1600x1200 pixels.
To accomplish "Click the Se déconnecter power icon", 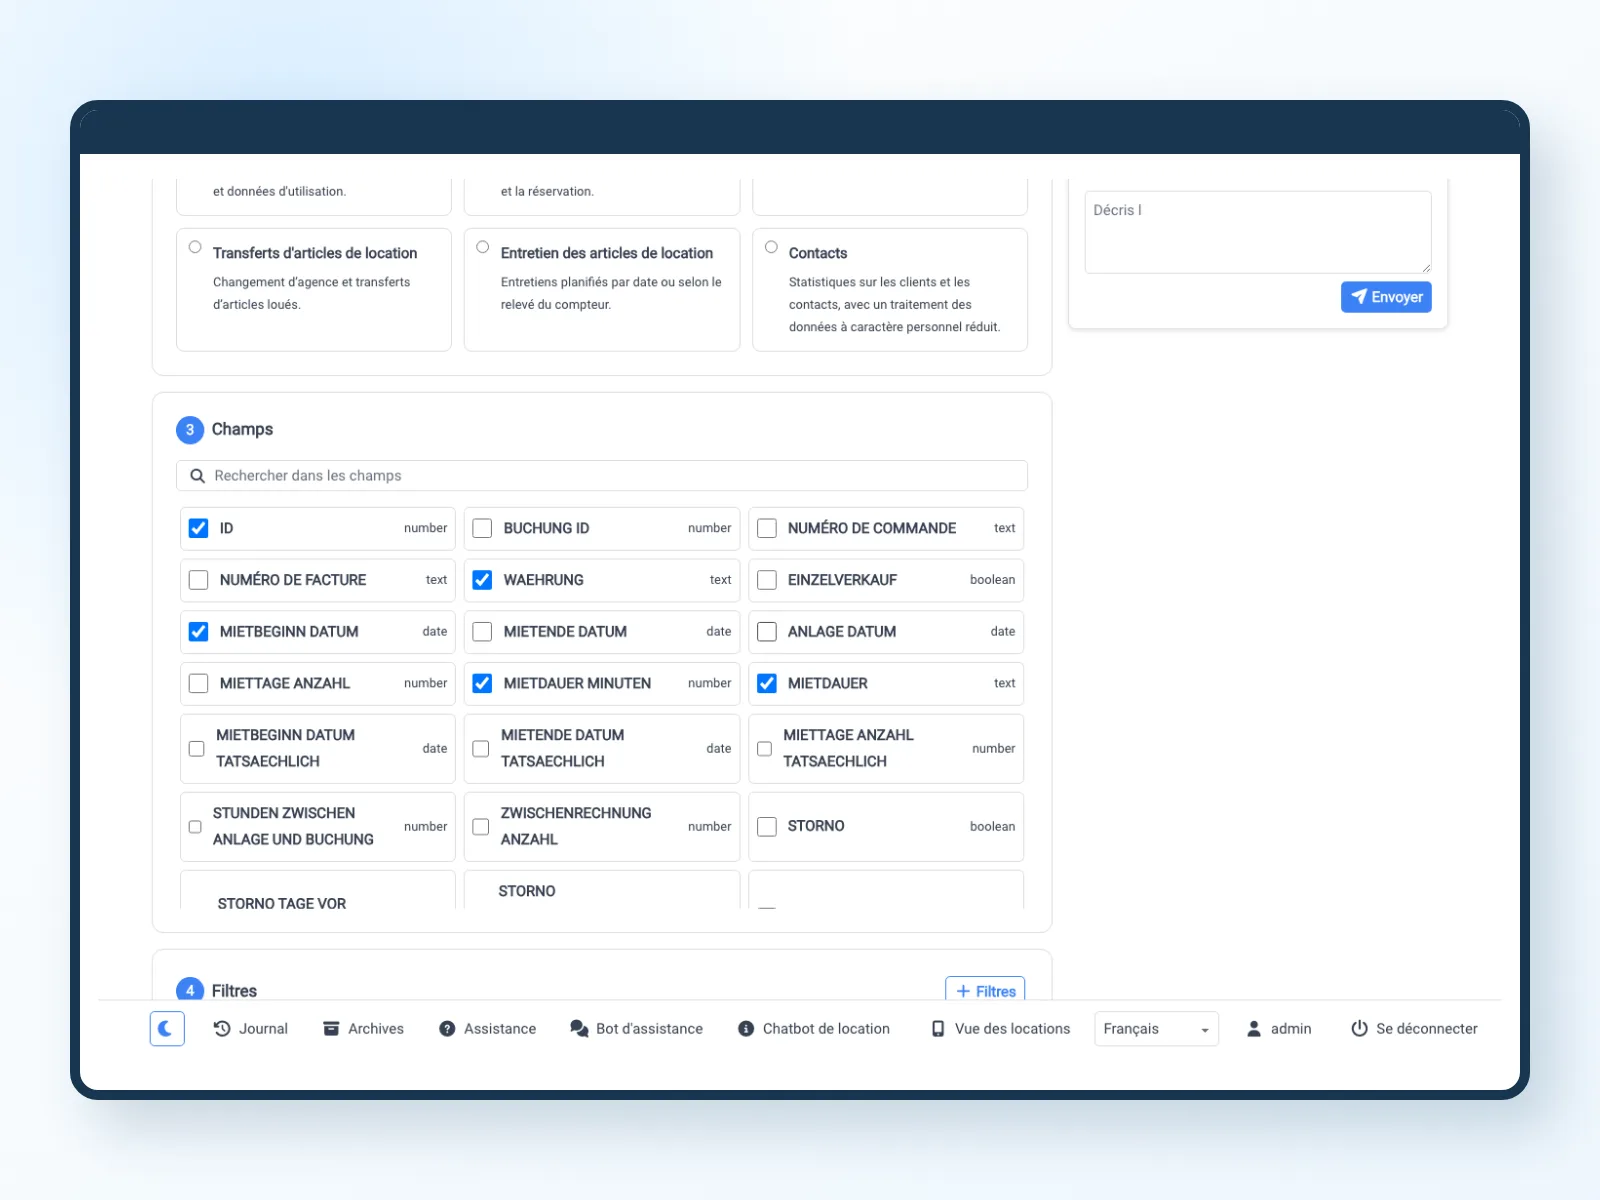I will click(x=1359, y=1028).
